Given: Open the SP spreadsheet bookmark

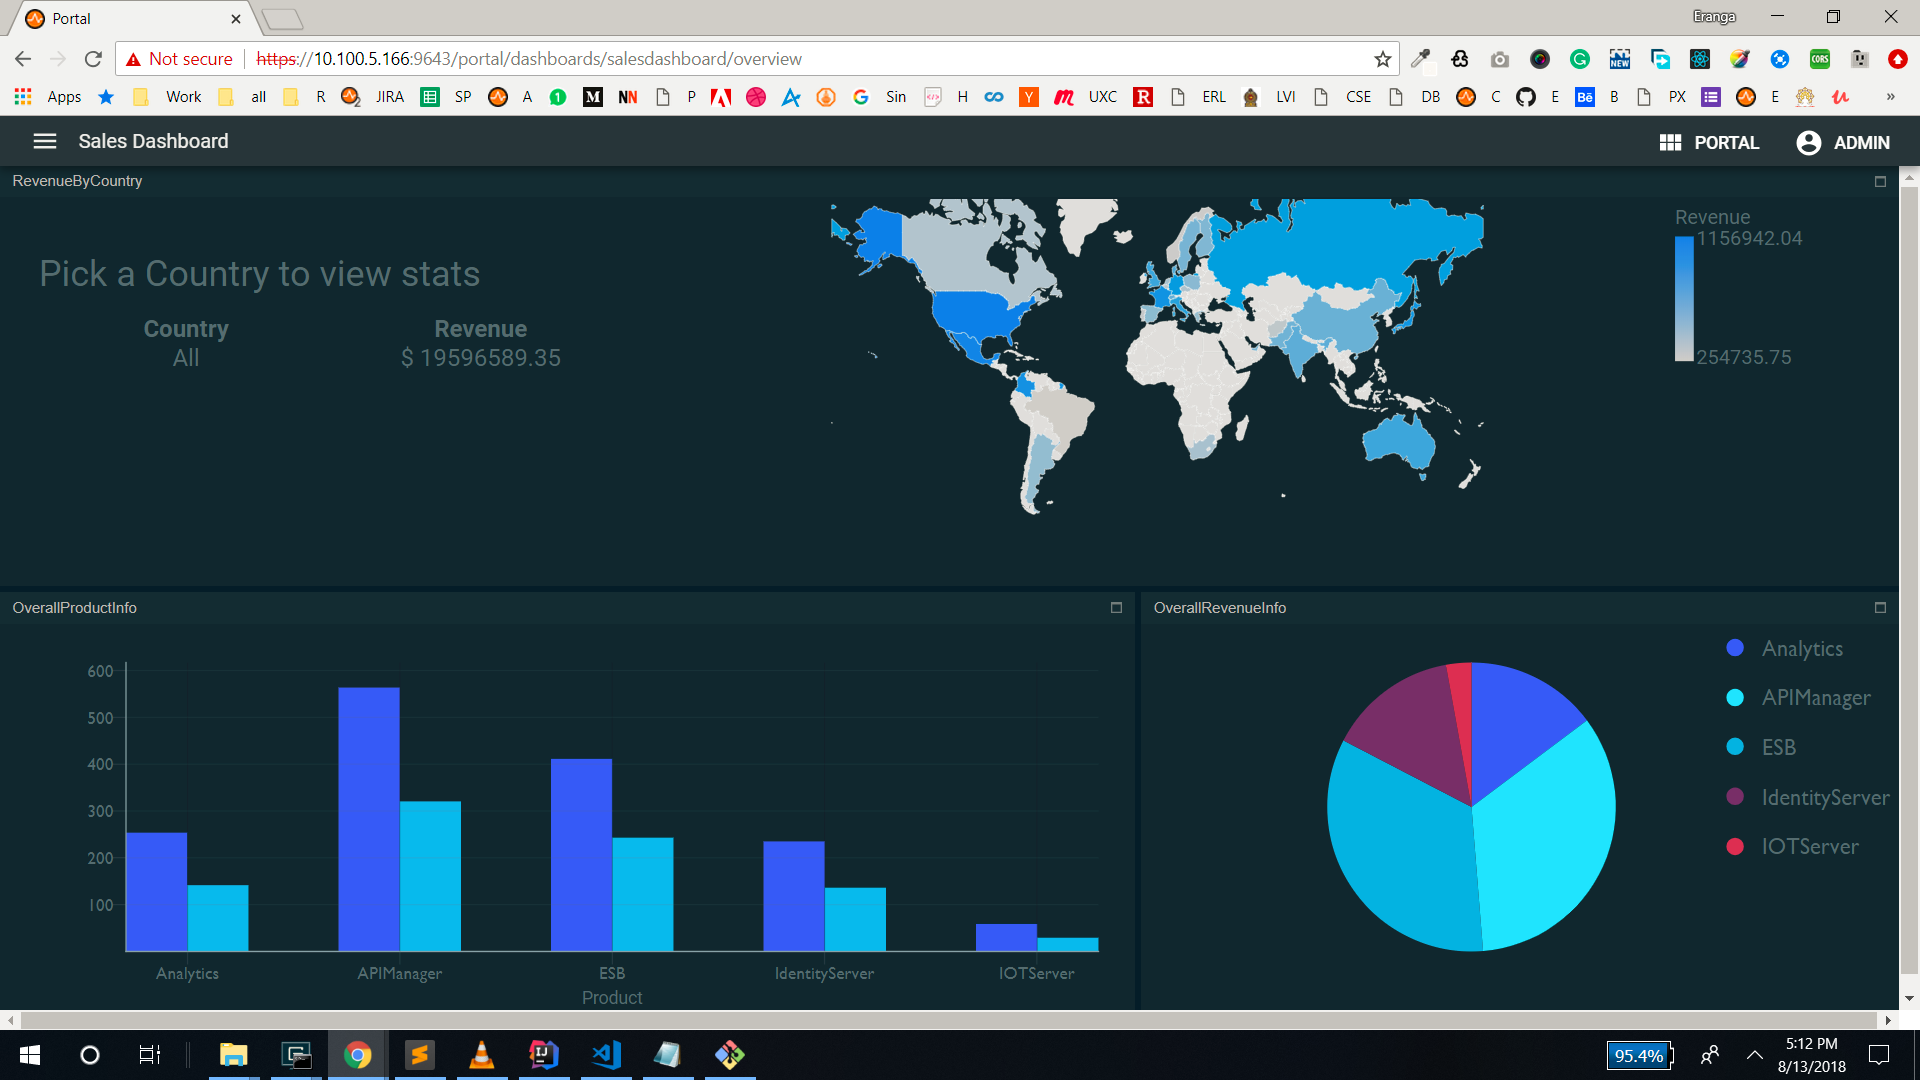Looking at the screenshot, I should 447,97.
